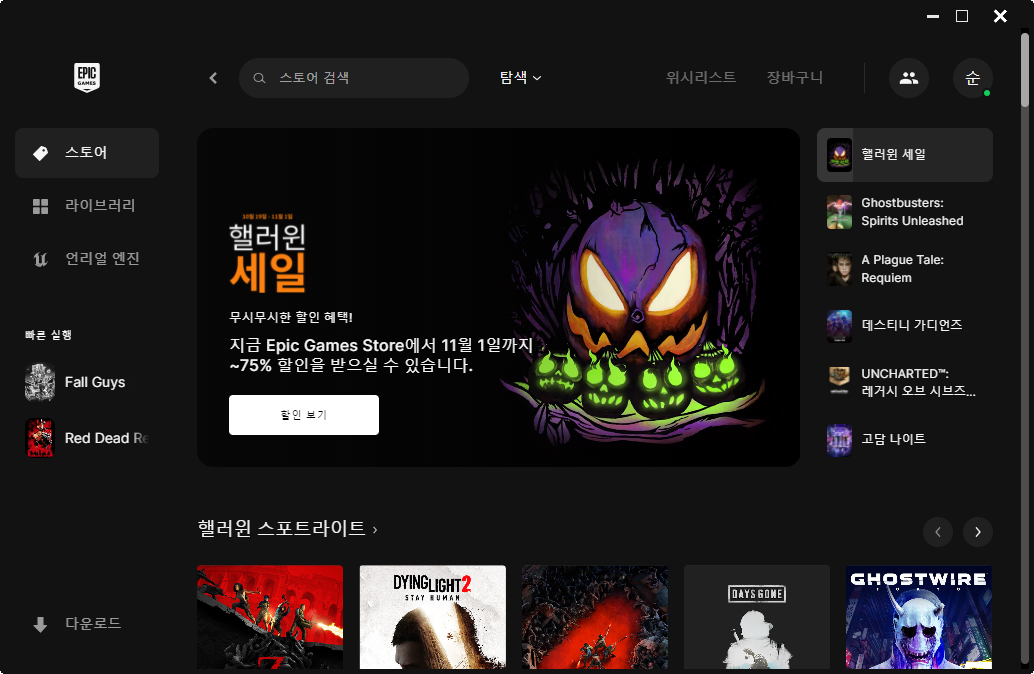
Task: Open the 장바구니 cart page
Action: pyautogui.click(x=795, y=78)
